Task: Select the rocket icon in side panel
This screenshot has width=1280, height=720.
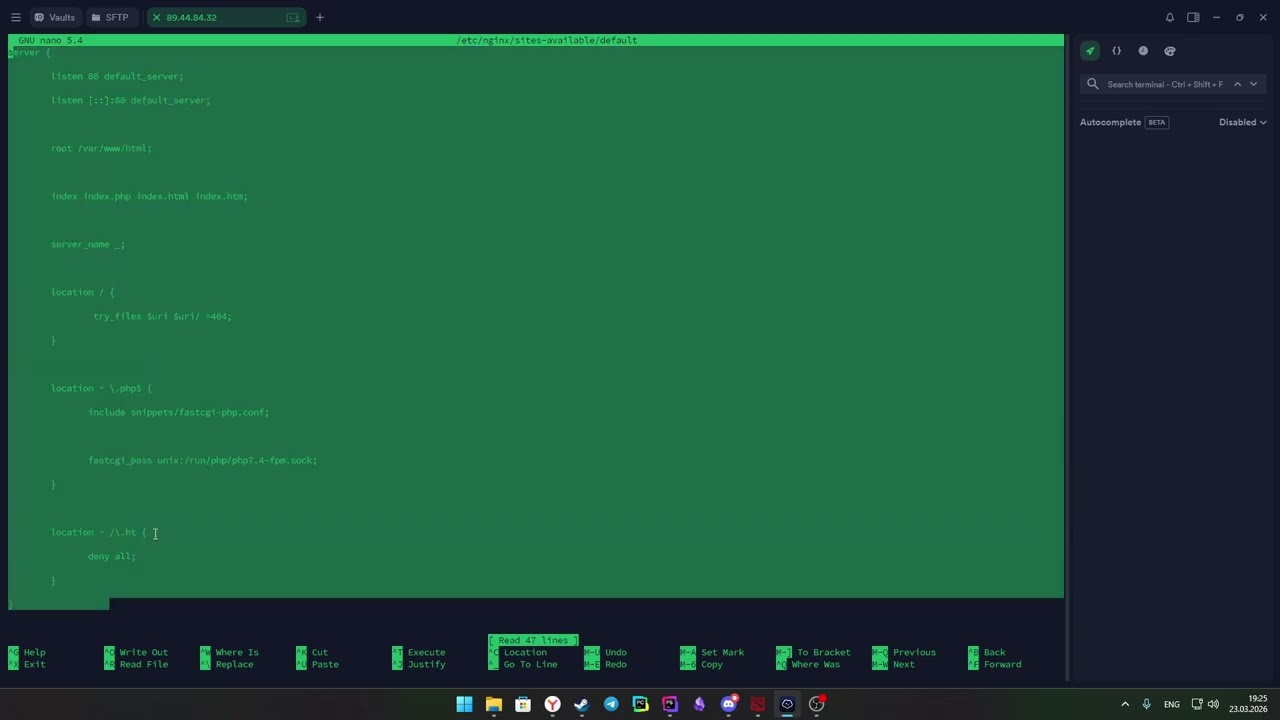Action: coord(1090,51)
